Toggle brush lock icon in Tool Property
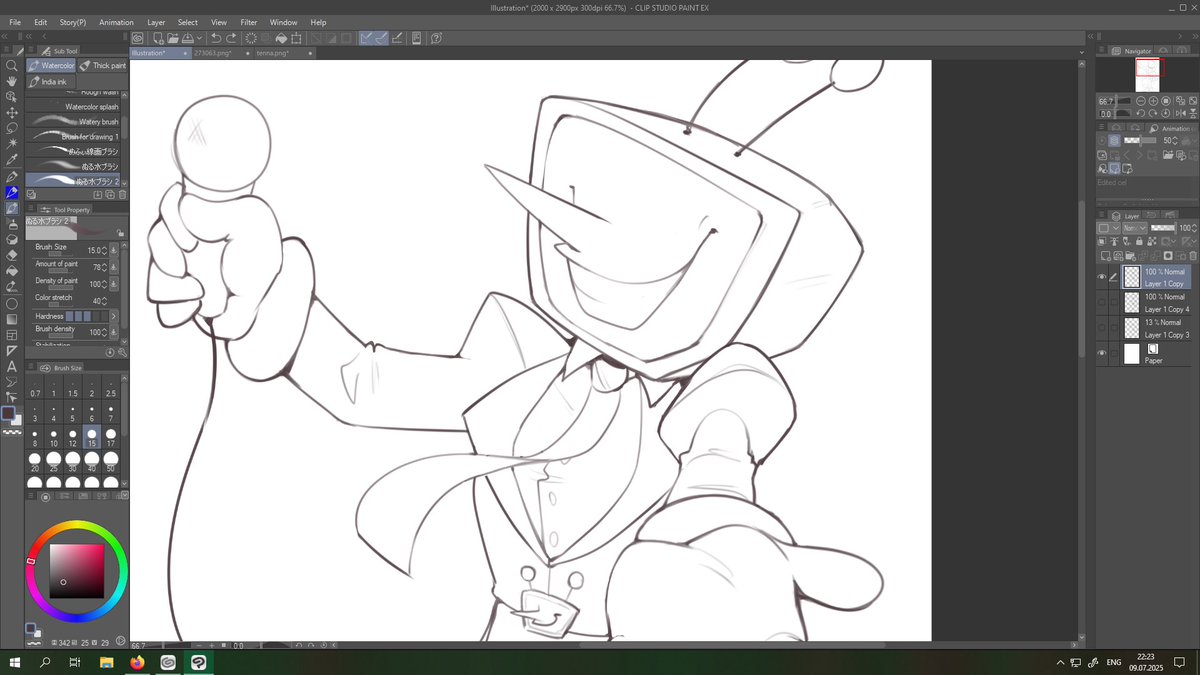The height and width of the screenshot is (675, 1200). pos(120,232)
